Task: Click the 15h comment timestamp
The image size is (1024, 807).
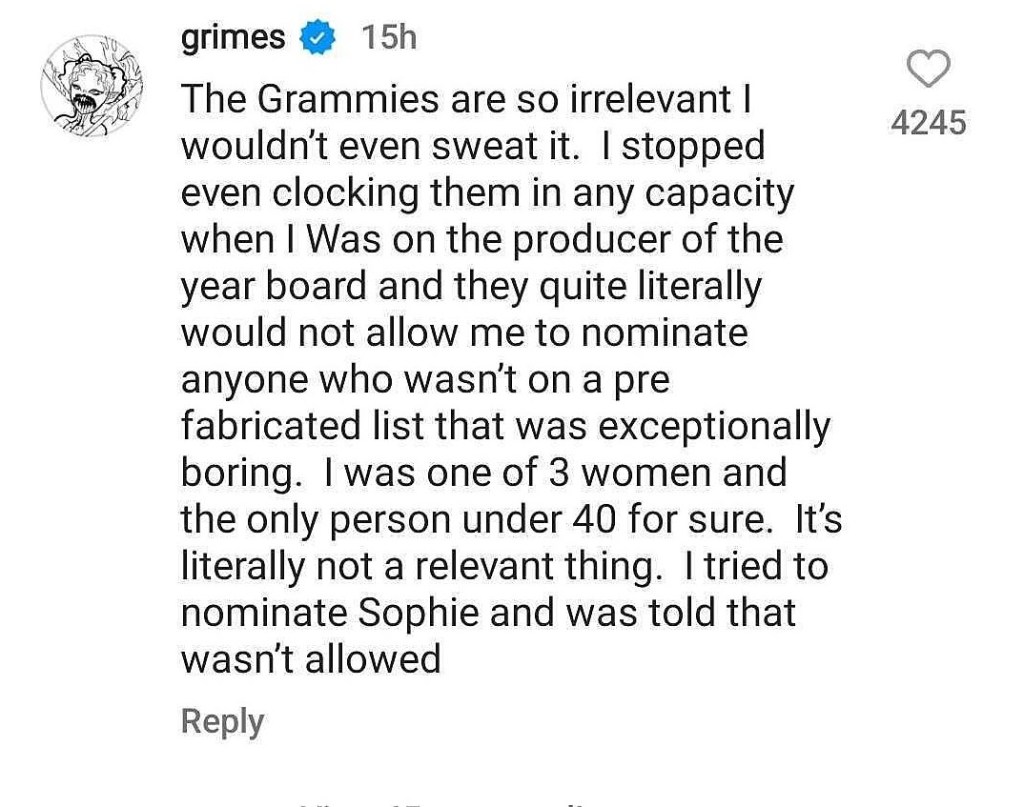Action: pyautogui.click(x=388, y=38)
